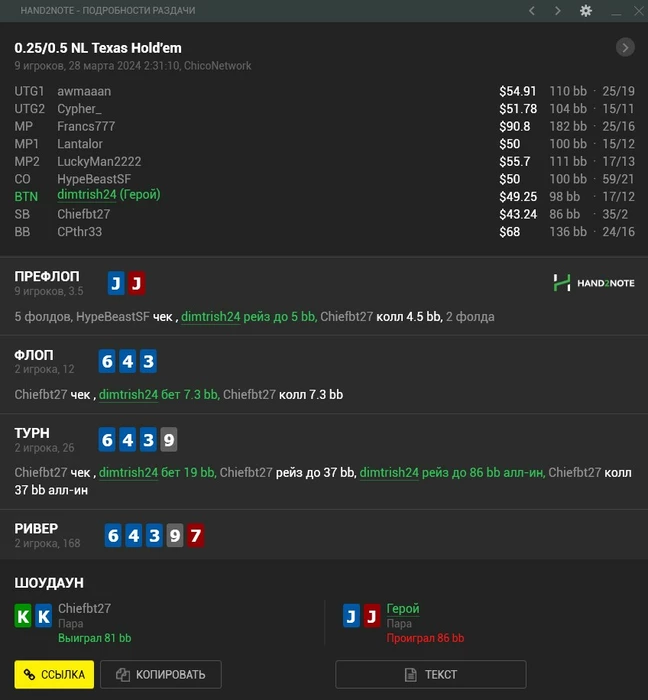Click red J card in preflop section

pos(137,283)
